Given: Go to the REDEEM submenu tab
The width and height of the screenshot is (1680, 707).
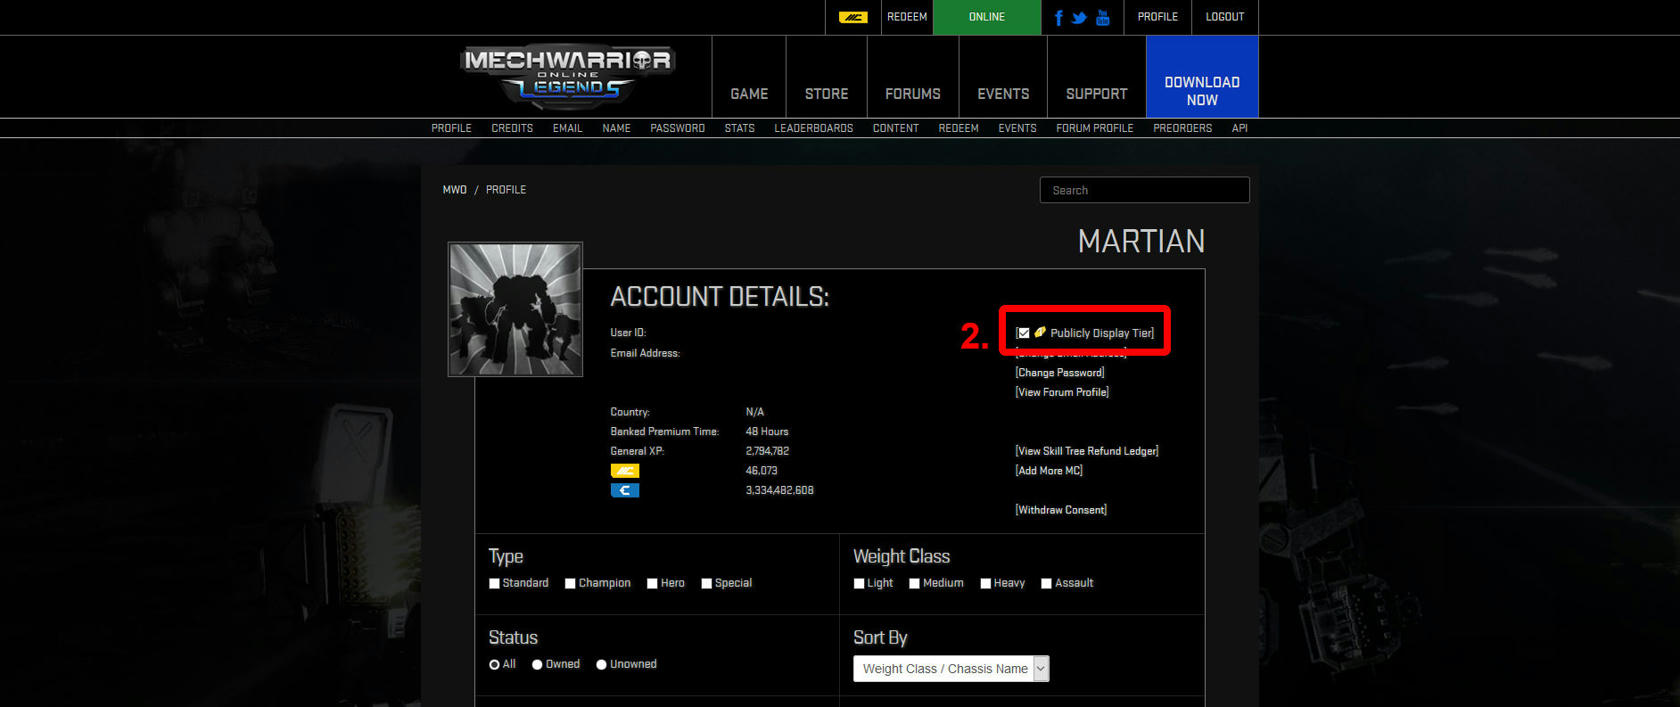Looking at the screenshot, I should point(958,128).
